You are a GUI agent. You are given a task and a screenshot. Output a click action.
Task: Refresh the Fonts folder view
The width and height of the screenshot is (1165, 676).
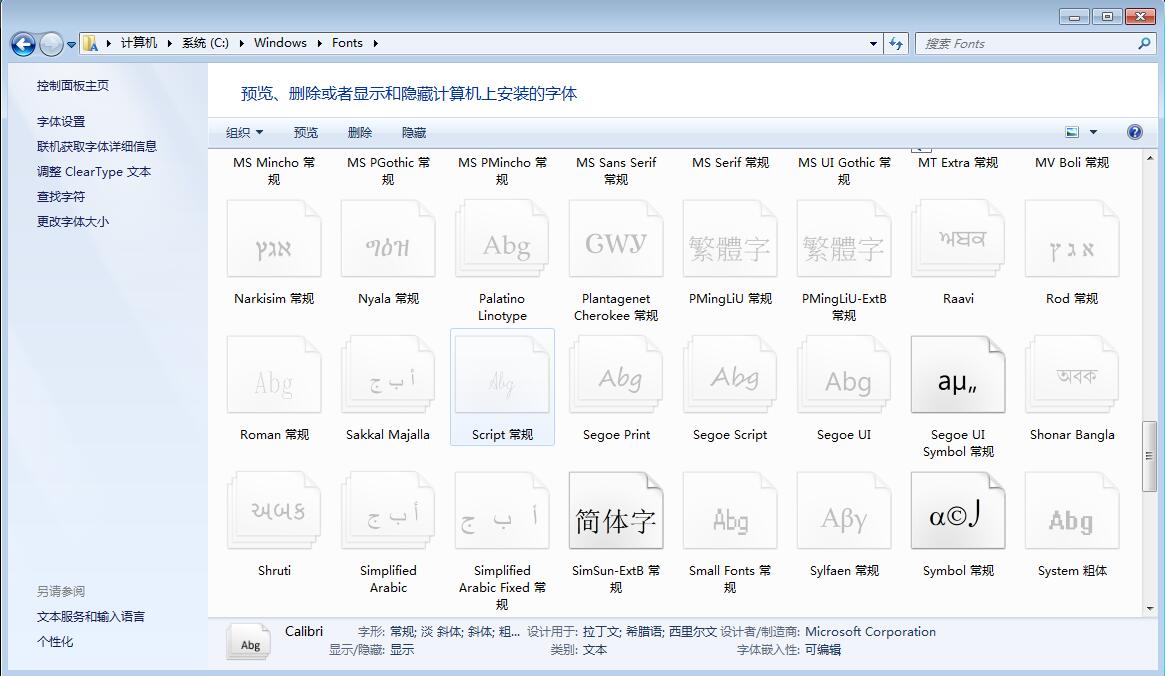pos(896,44)
